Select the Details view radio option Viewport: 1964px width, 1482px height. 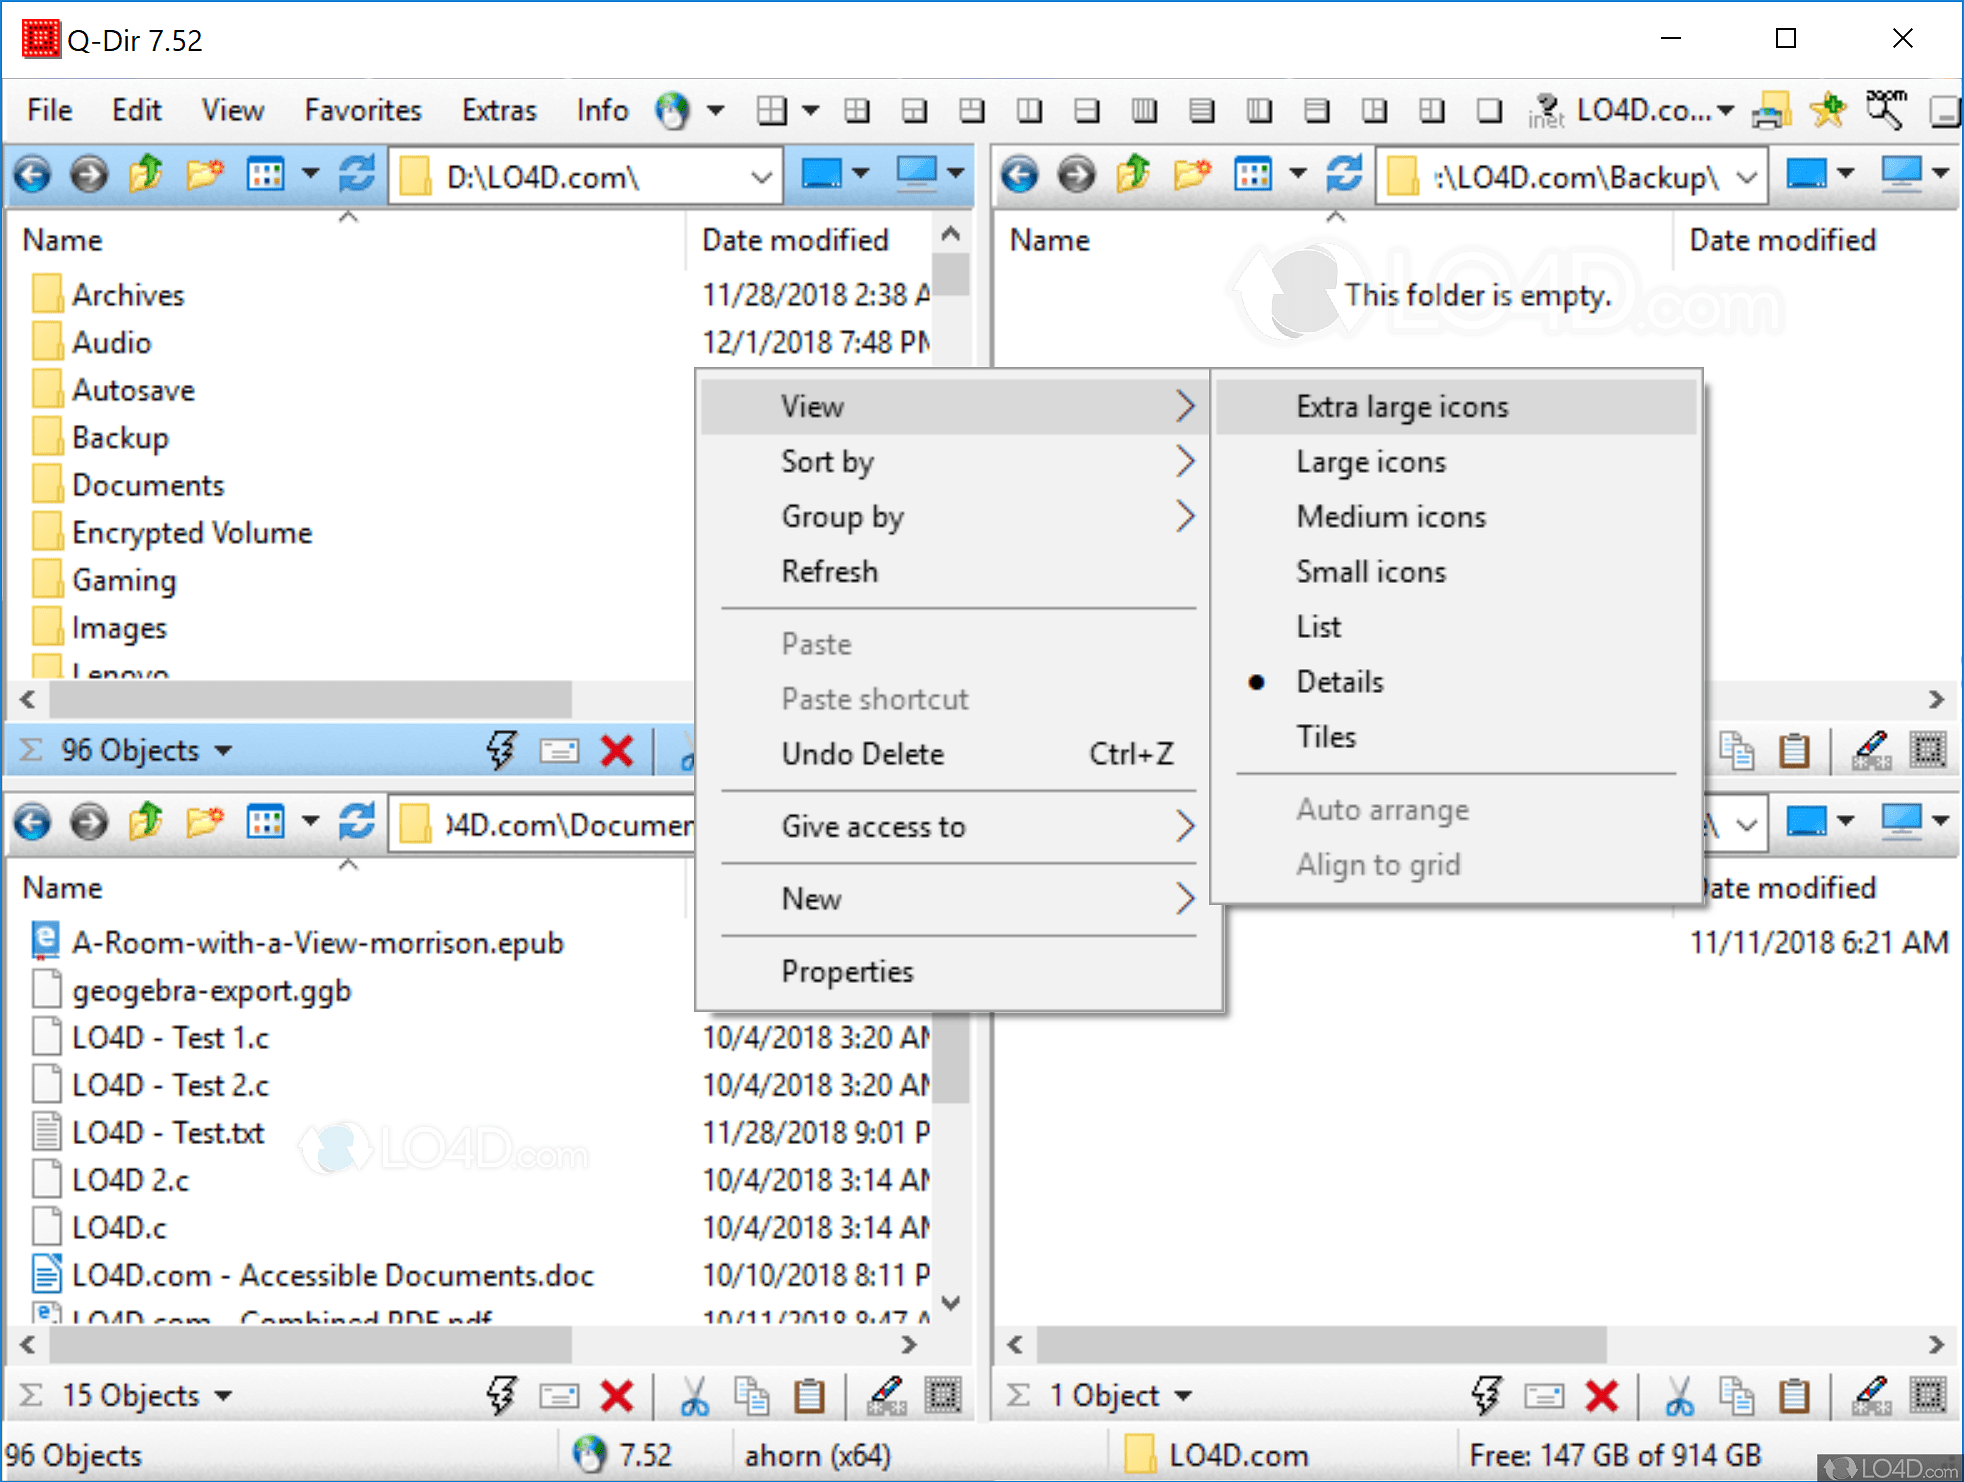click(1339, 682)
